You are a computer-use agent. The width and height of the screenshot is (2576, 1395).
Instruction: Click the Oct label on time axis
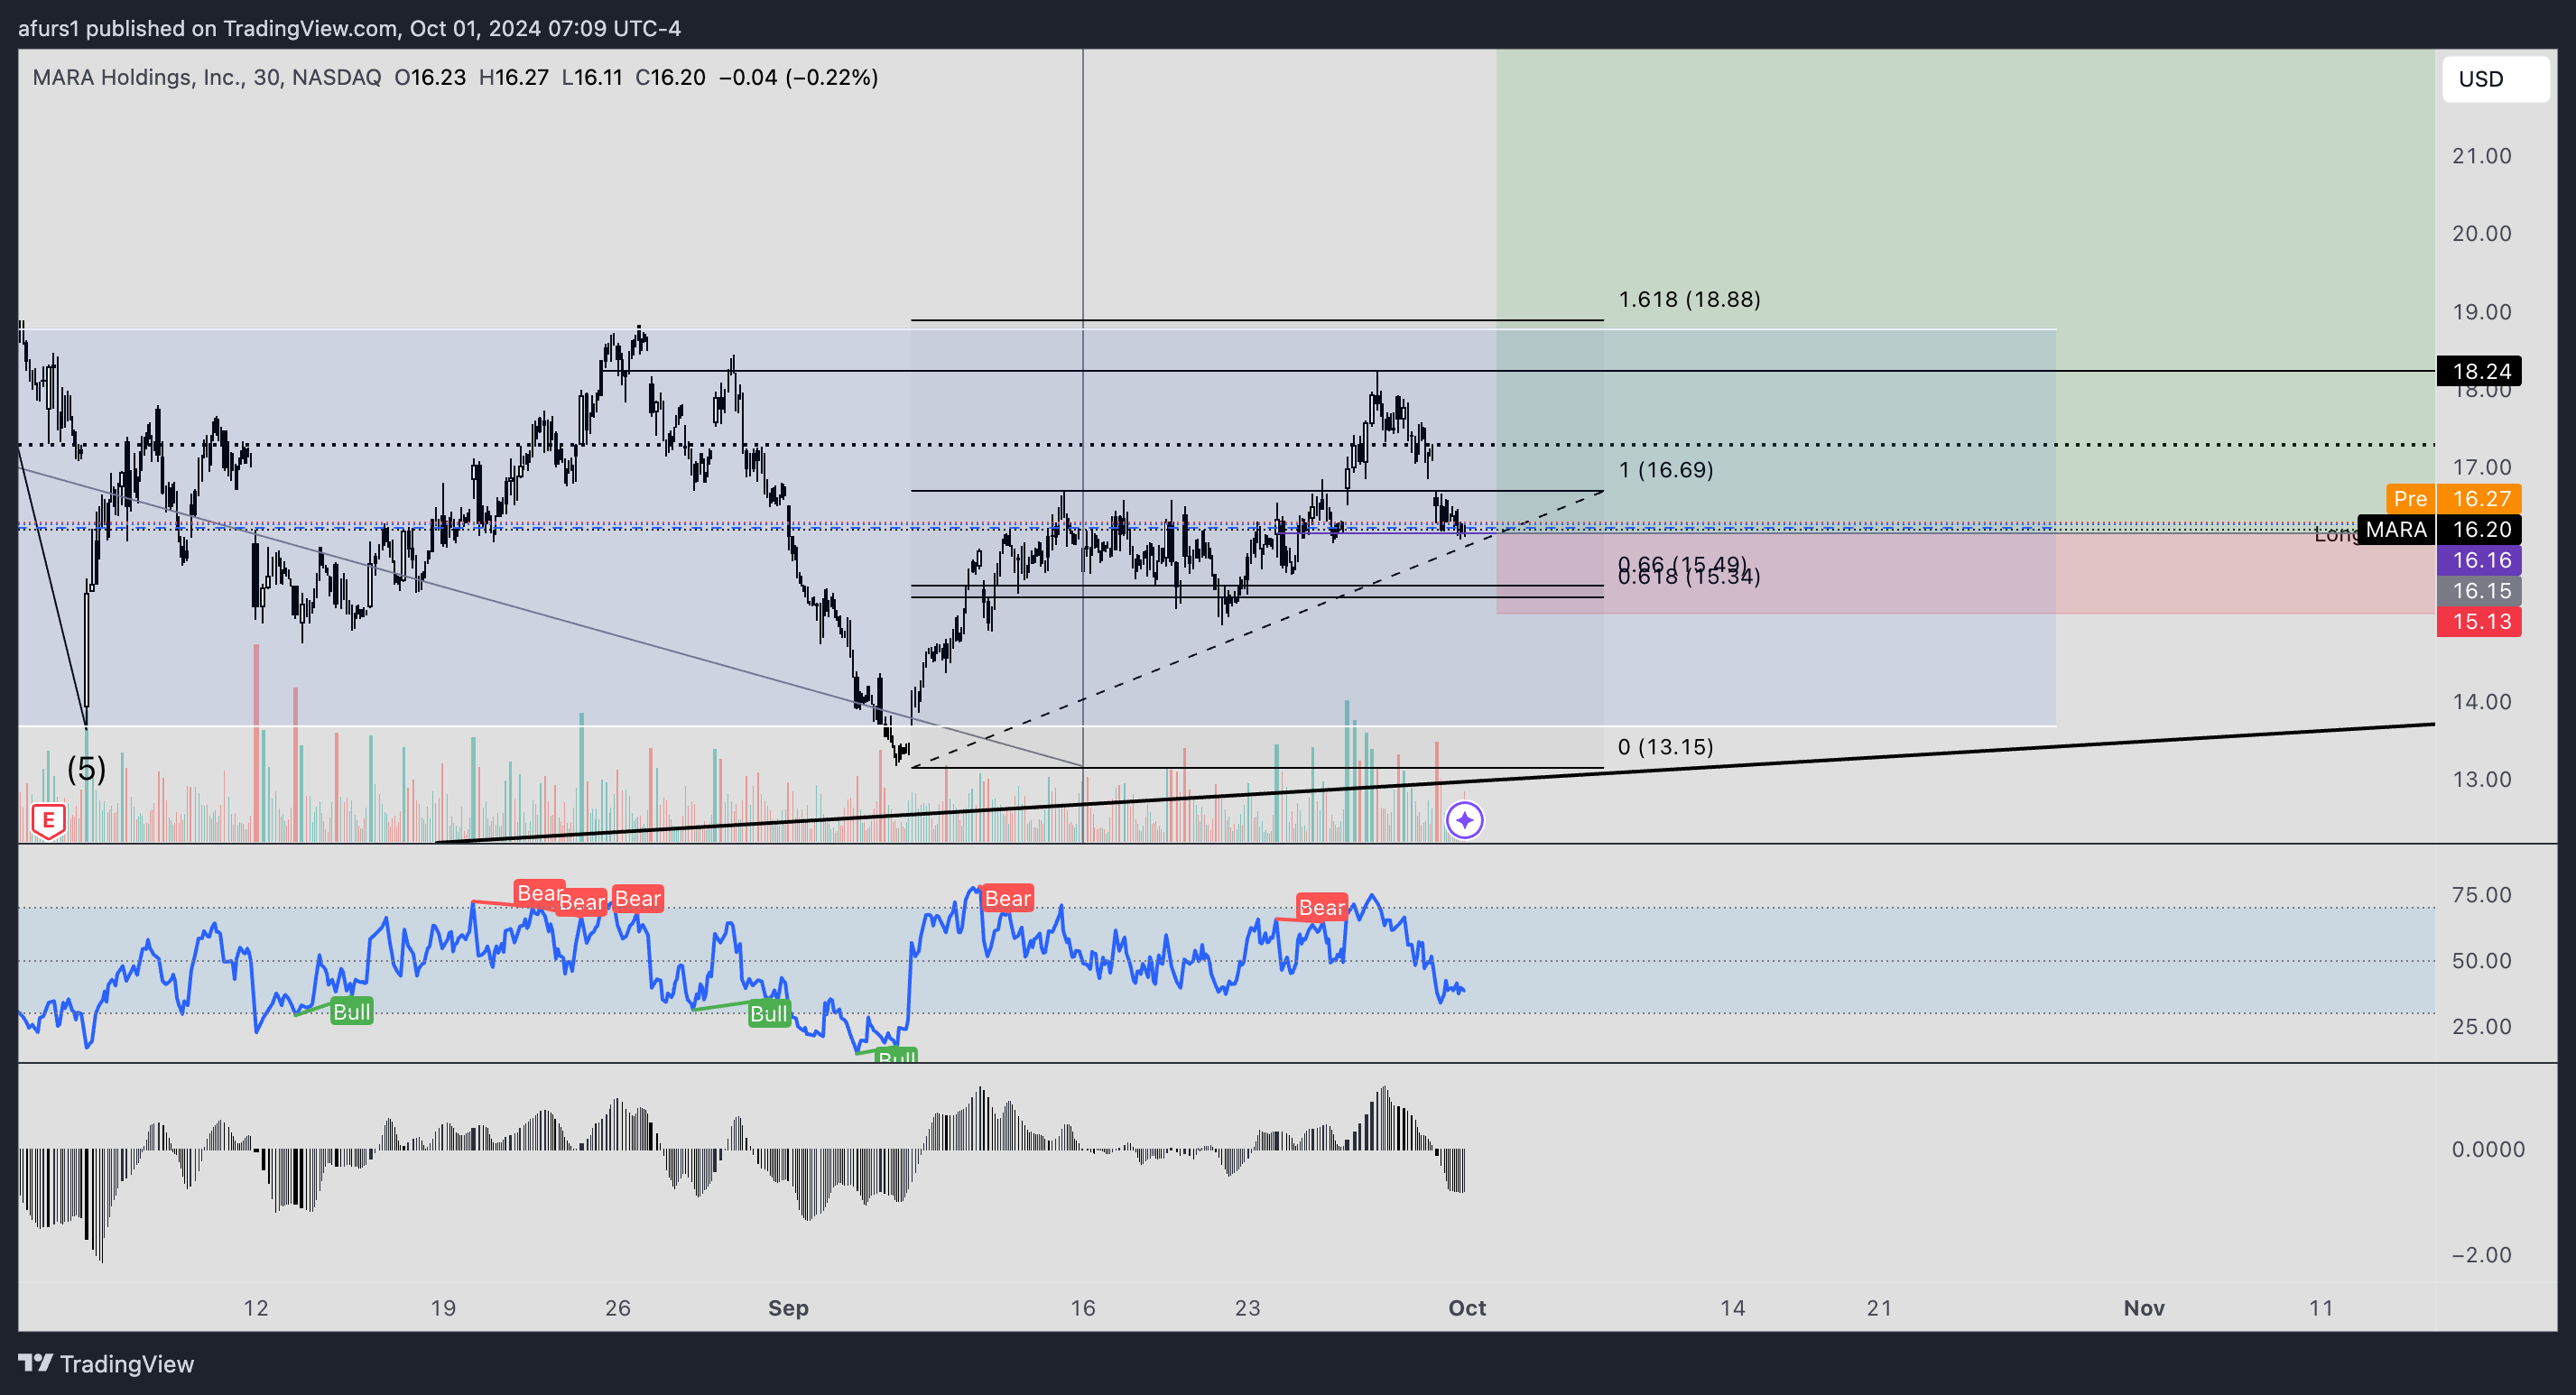[x=1467, y=1308]
